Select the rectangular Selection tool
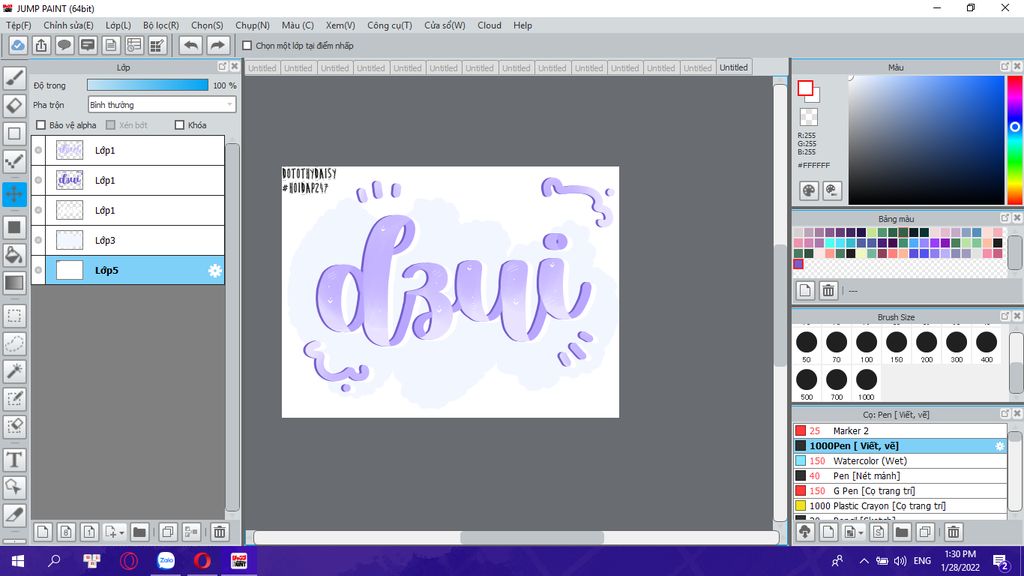1024x576 pixels. [14, 316]
